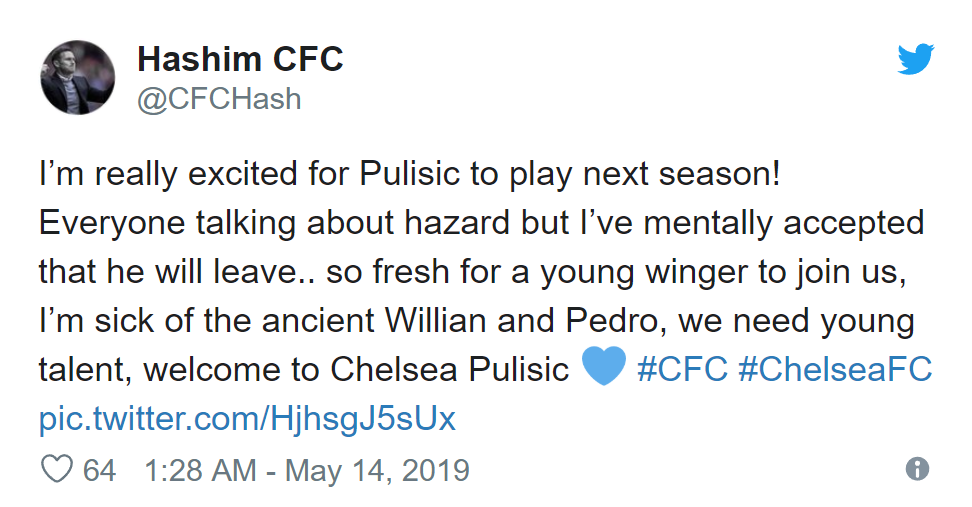Image resolution: width=972 pixels, height=507 pixels.
Task: Click the word "hazard" in the tweet
Action: [x=444, y=222]
